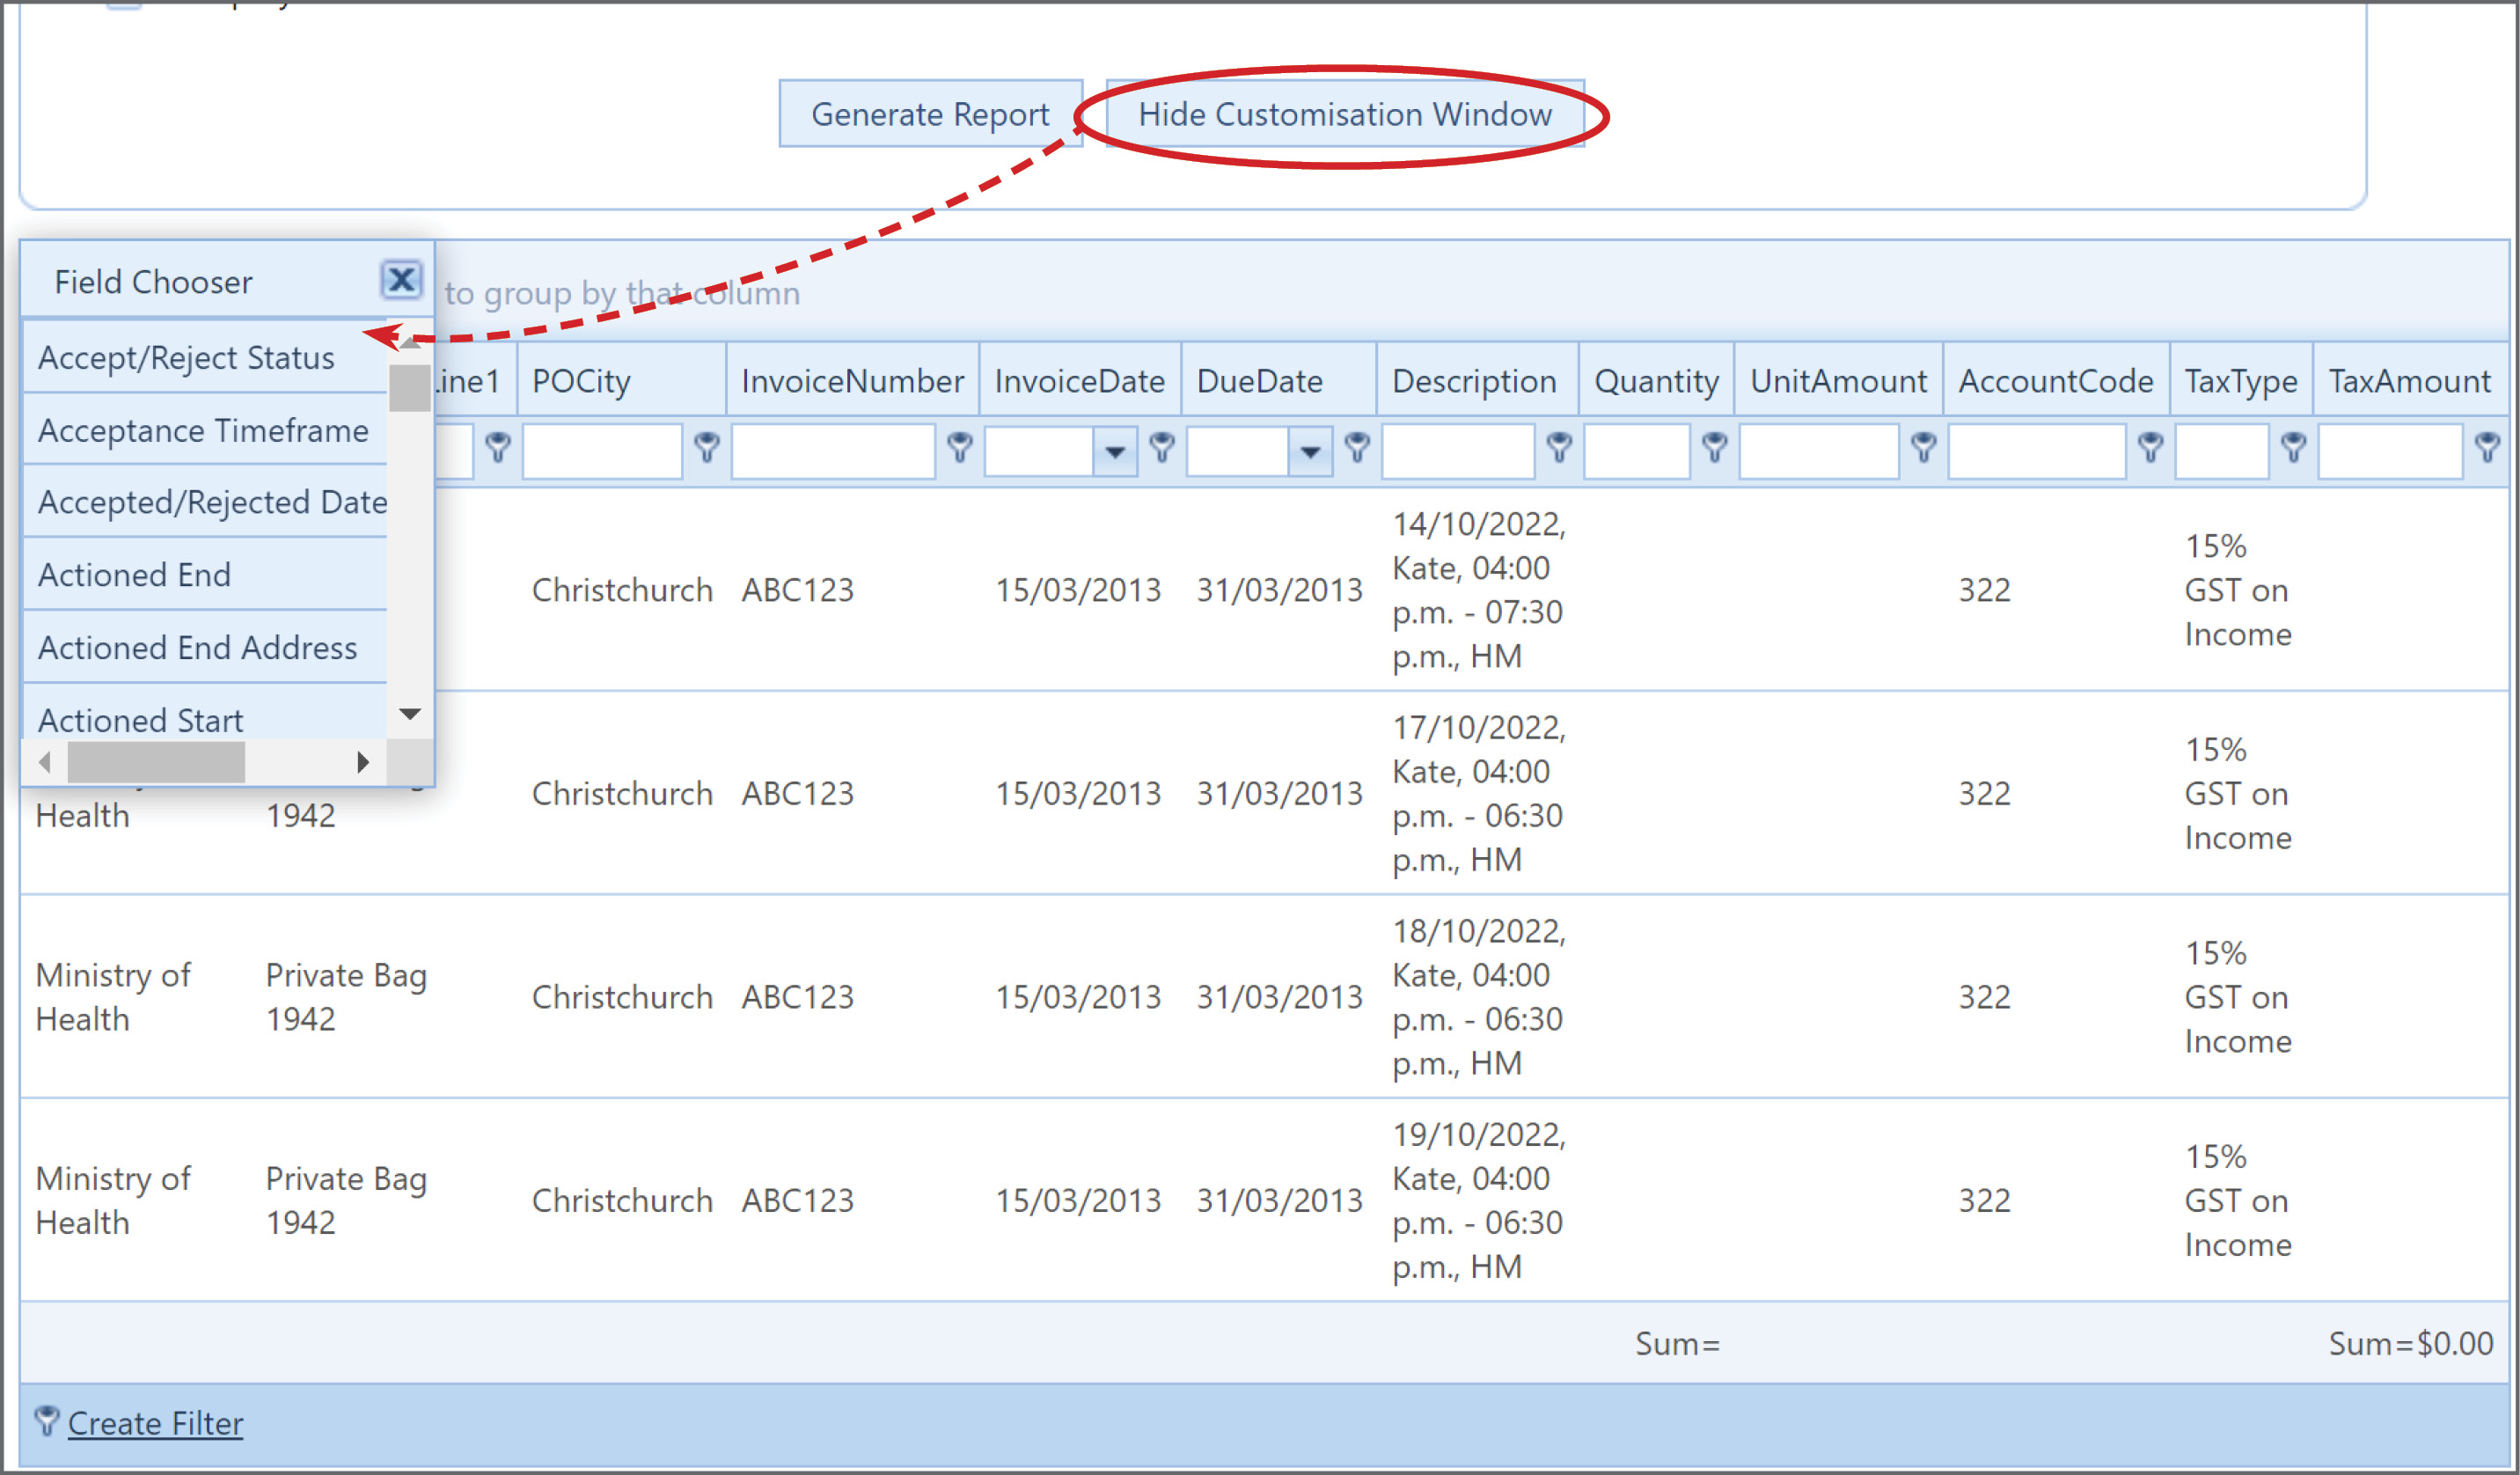
Task: Select Accepted/Rejected Date field in chooser
Action: [205, 502]
